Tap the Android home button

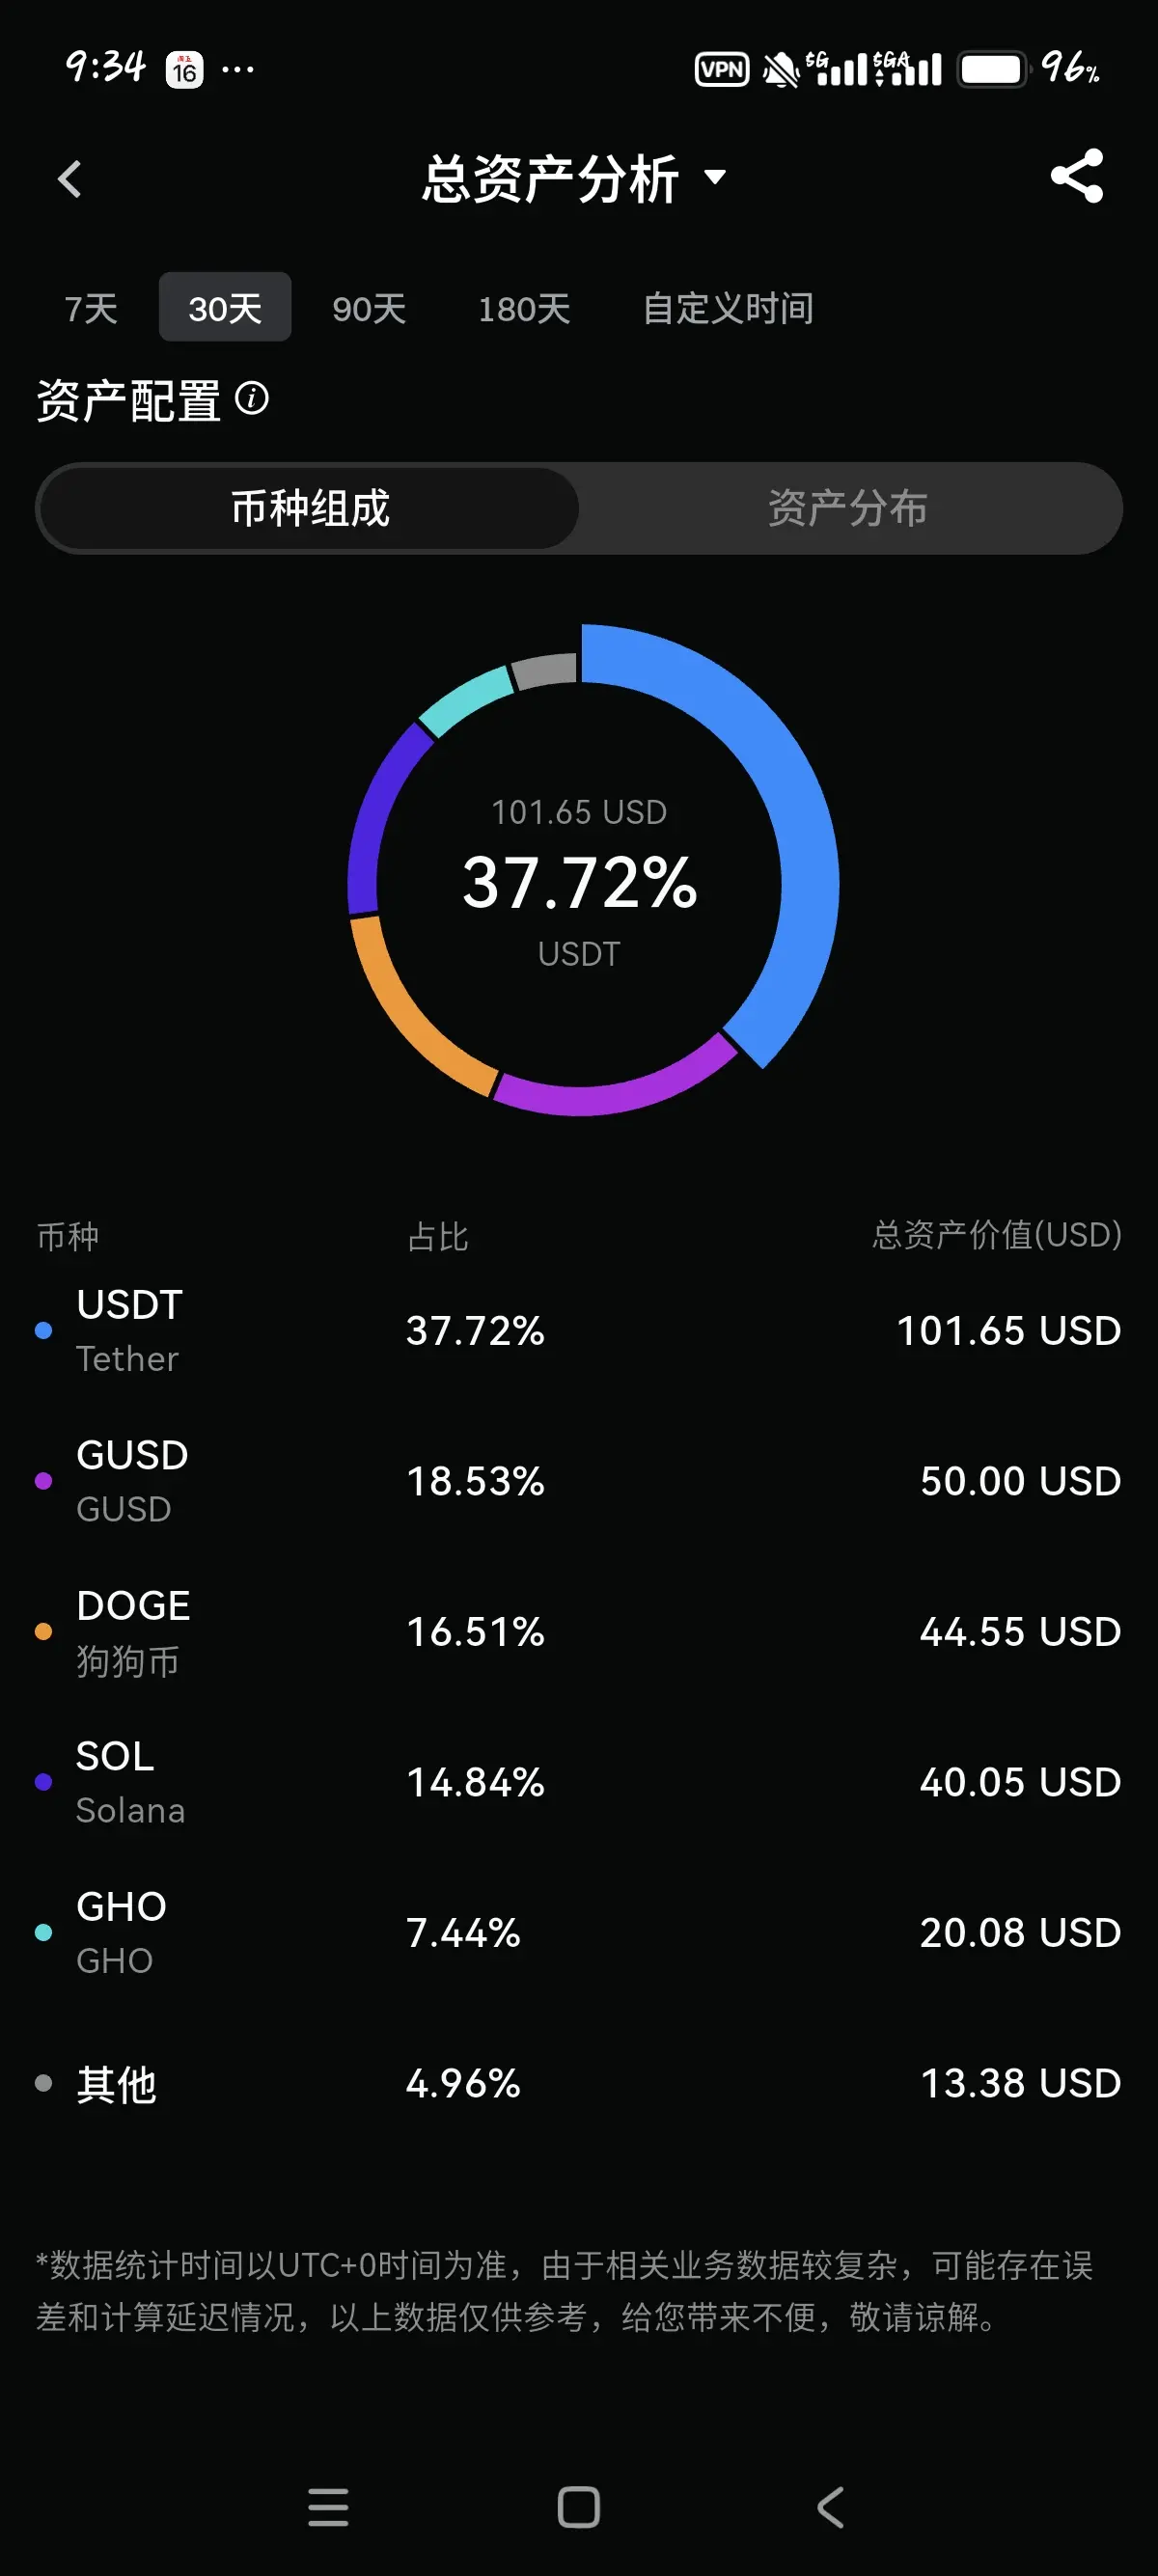click(579, 2507)
